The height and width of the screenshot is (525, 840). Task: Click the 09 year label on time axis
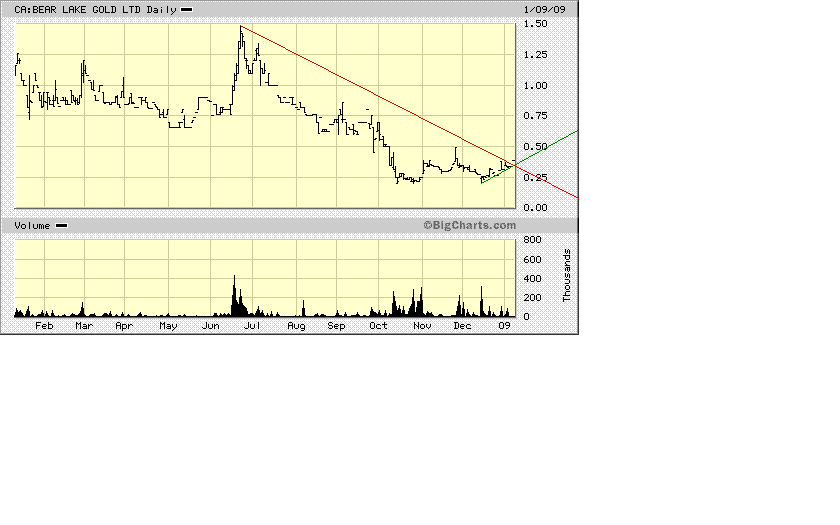(x=504, y=326)
